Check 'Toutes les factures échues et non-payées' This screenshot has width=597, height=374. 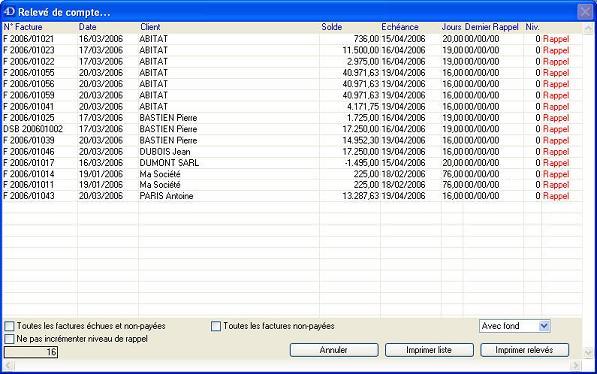pos(9,326)
